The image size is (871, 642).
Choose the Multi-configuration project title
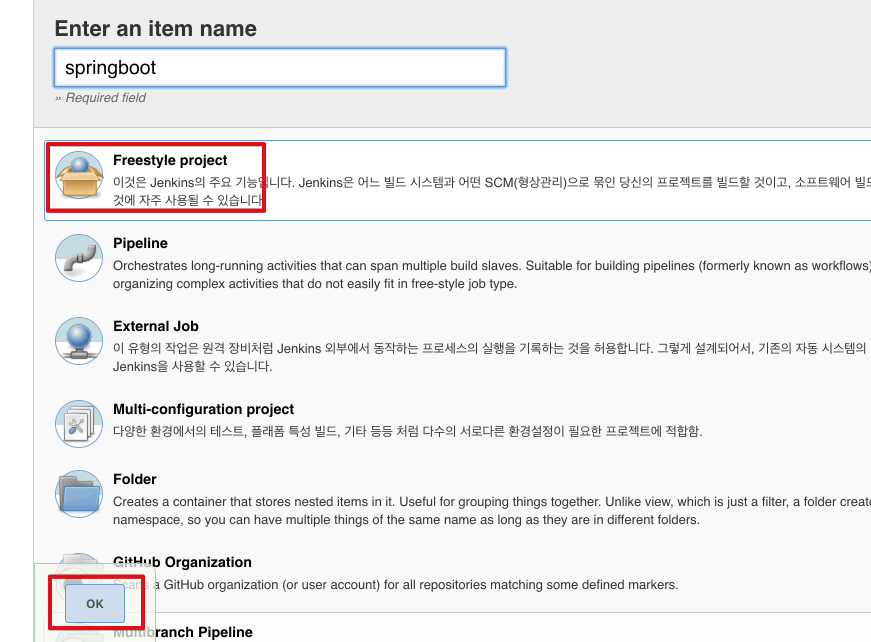(203, 409)
